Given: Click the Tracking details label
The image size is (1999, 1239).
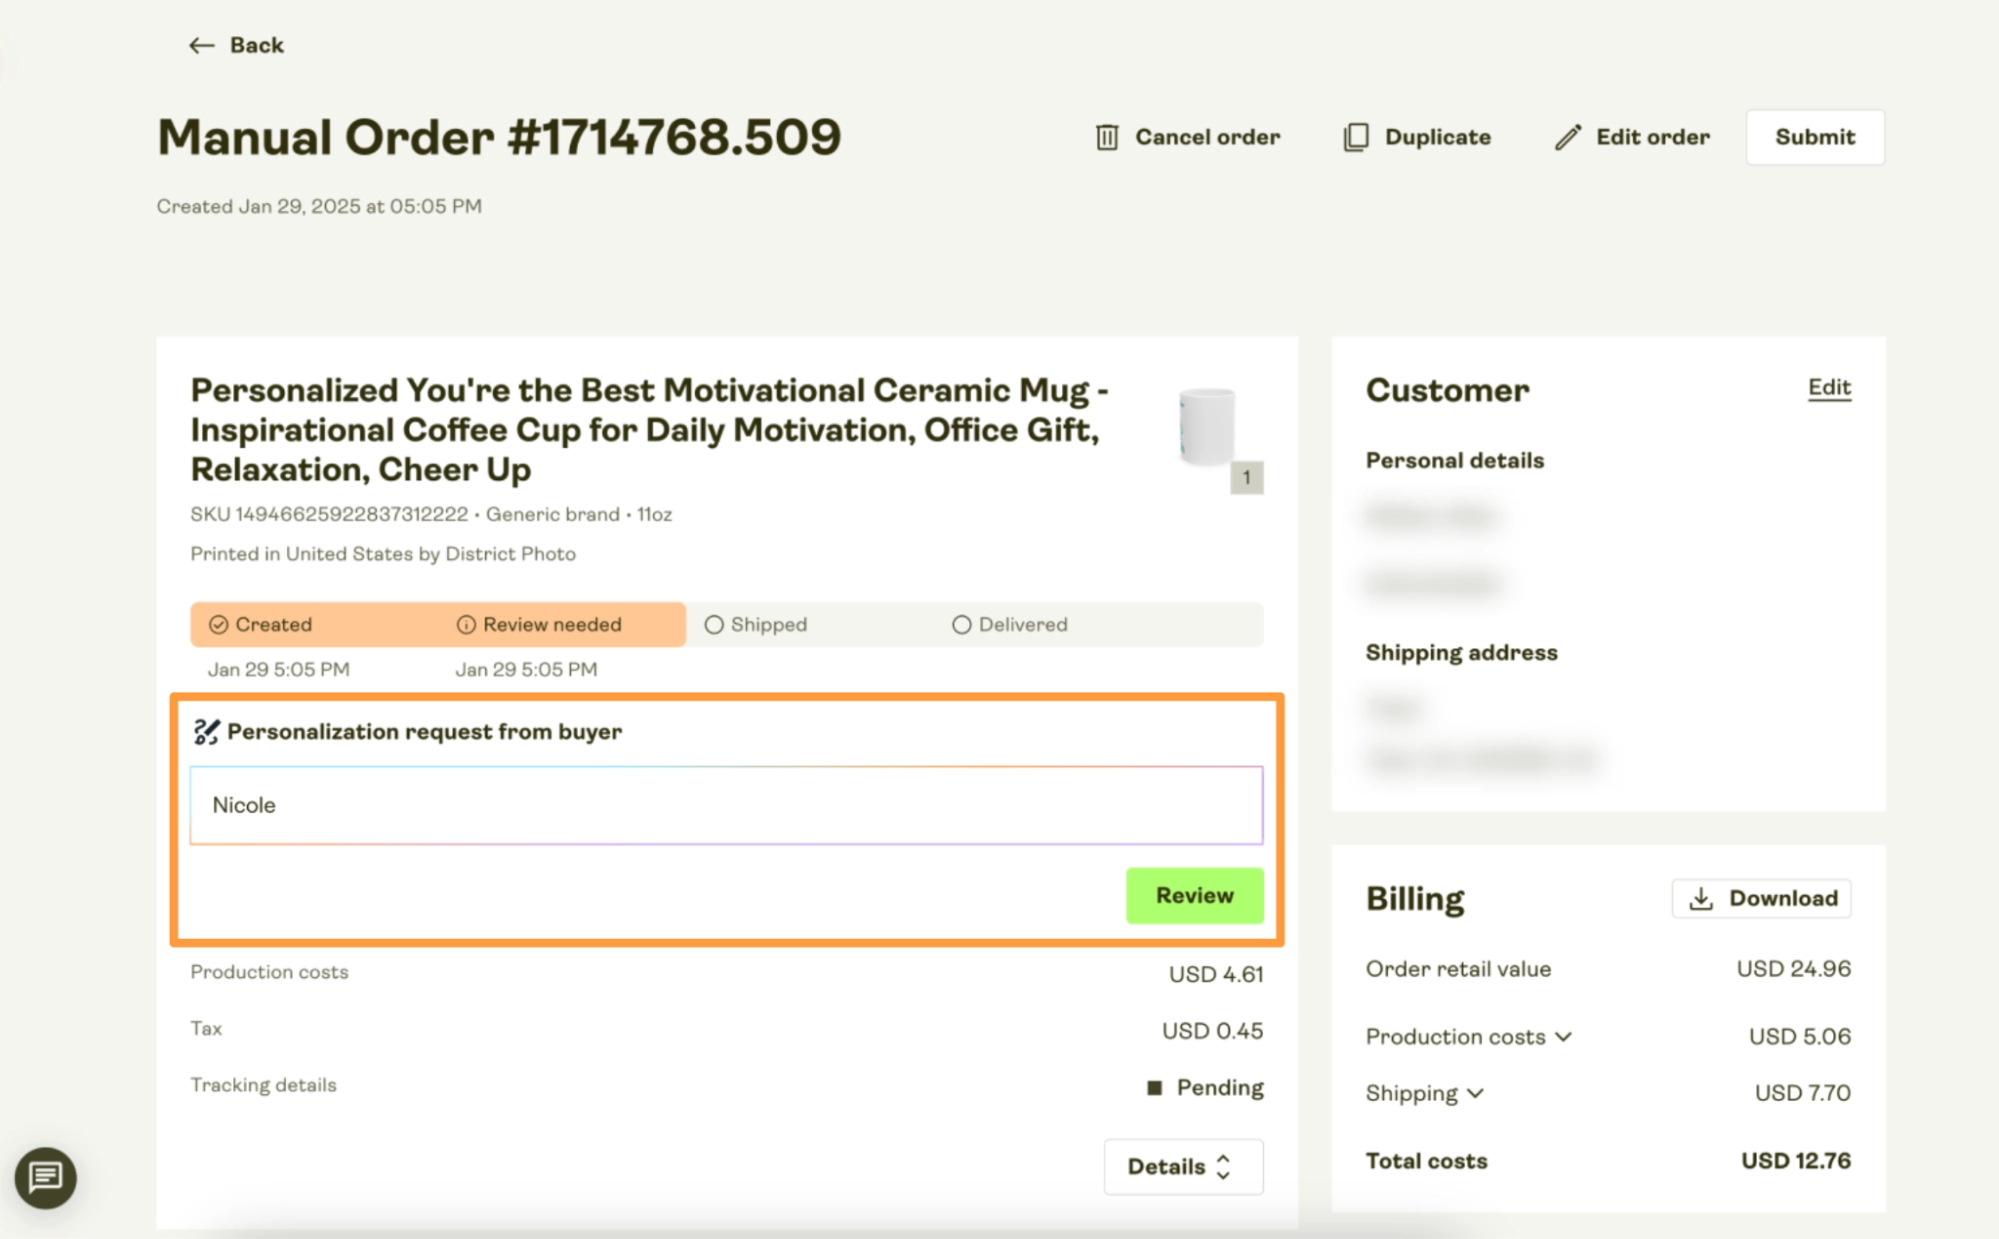Looking at the screenshot, I should (264, 1085).
